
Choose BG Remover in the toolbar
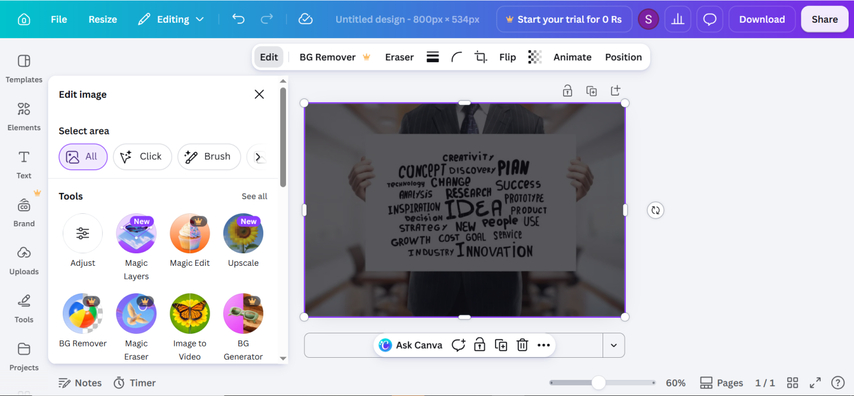(334, 57)
